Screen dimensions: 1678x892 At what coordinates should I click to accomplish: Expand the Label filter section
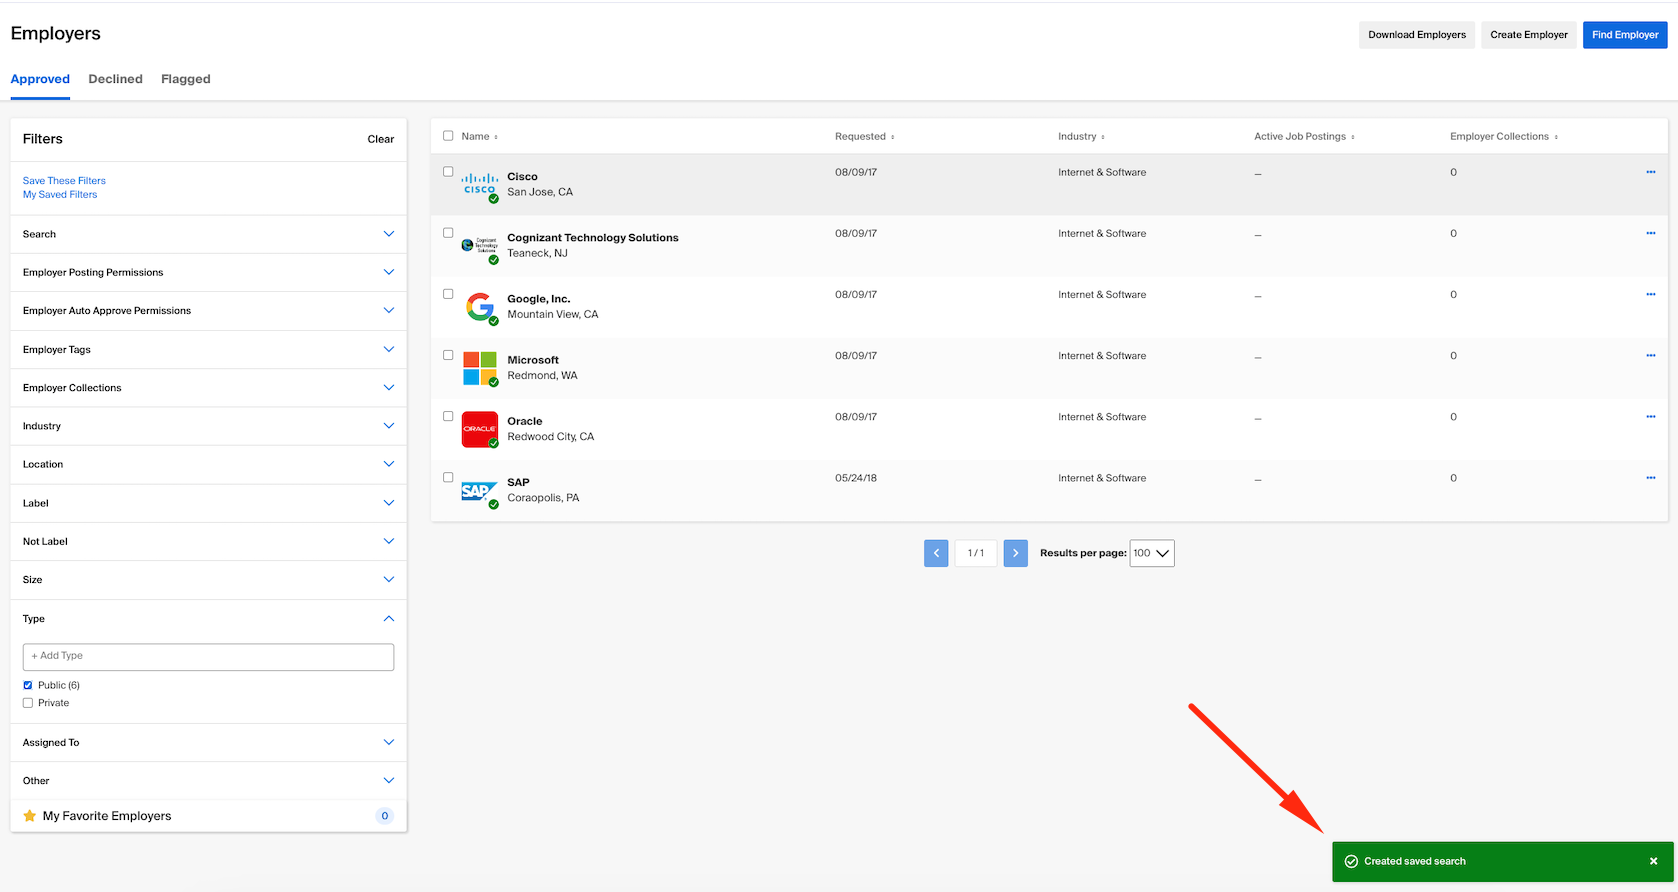tap(208, 503)
